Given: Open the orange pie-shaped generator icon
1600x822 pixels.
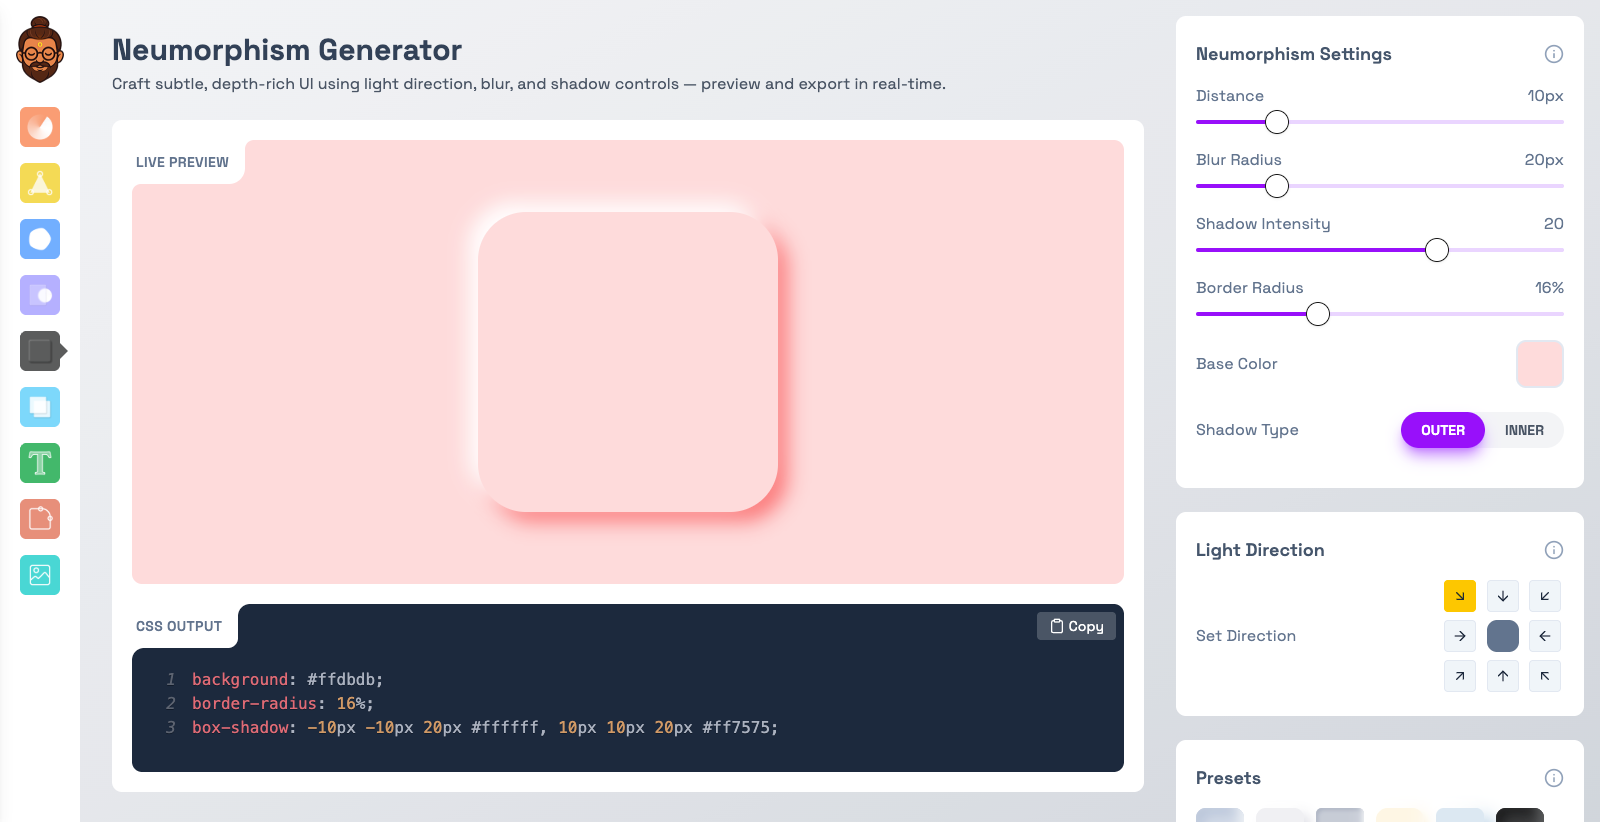Looking at the screenshot, I should [40, 127].
